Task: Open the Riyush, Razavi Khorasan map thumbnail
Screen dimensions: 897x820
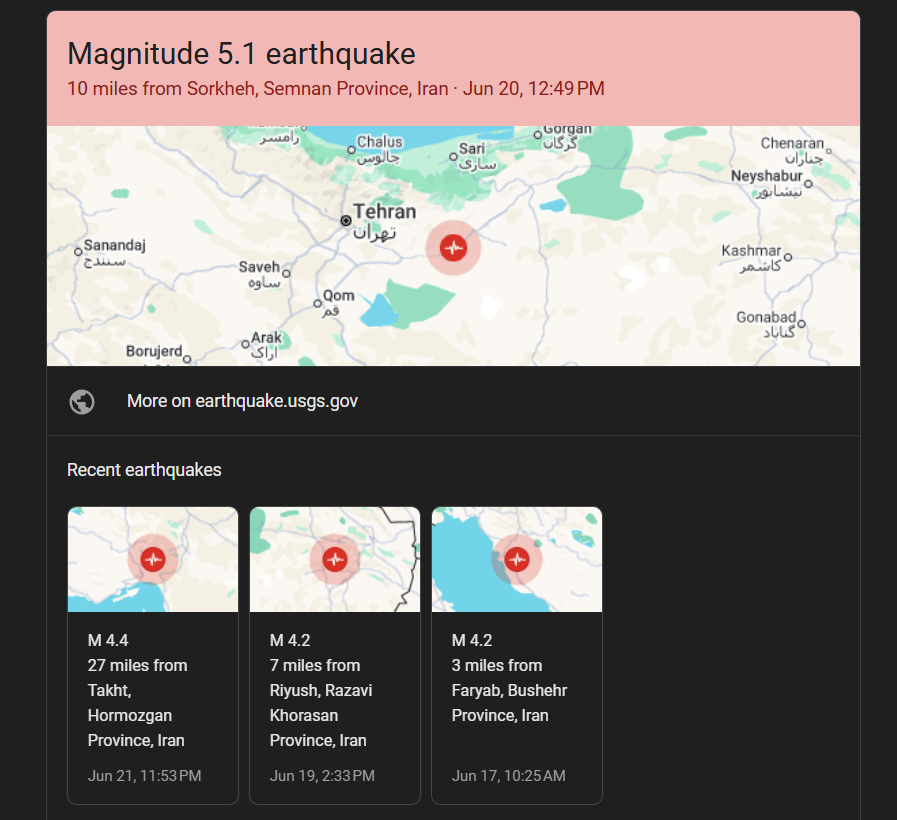Action: (x=335, y=559)
